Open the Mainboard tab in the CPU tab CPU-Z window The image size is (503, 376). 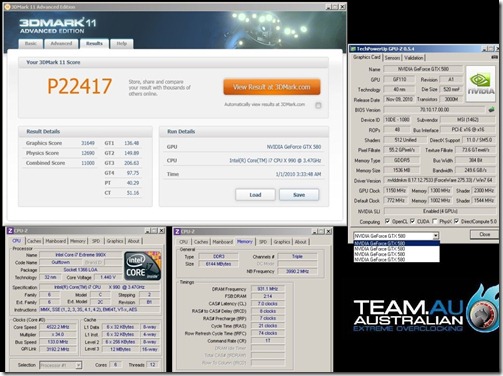pyautogui.click(x=56, y=241)
